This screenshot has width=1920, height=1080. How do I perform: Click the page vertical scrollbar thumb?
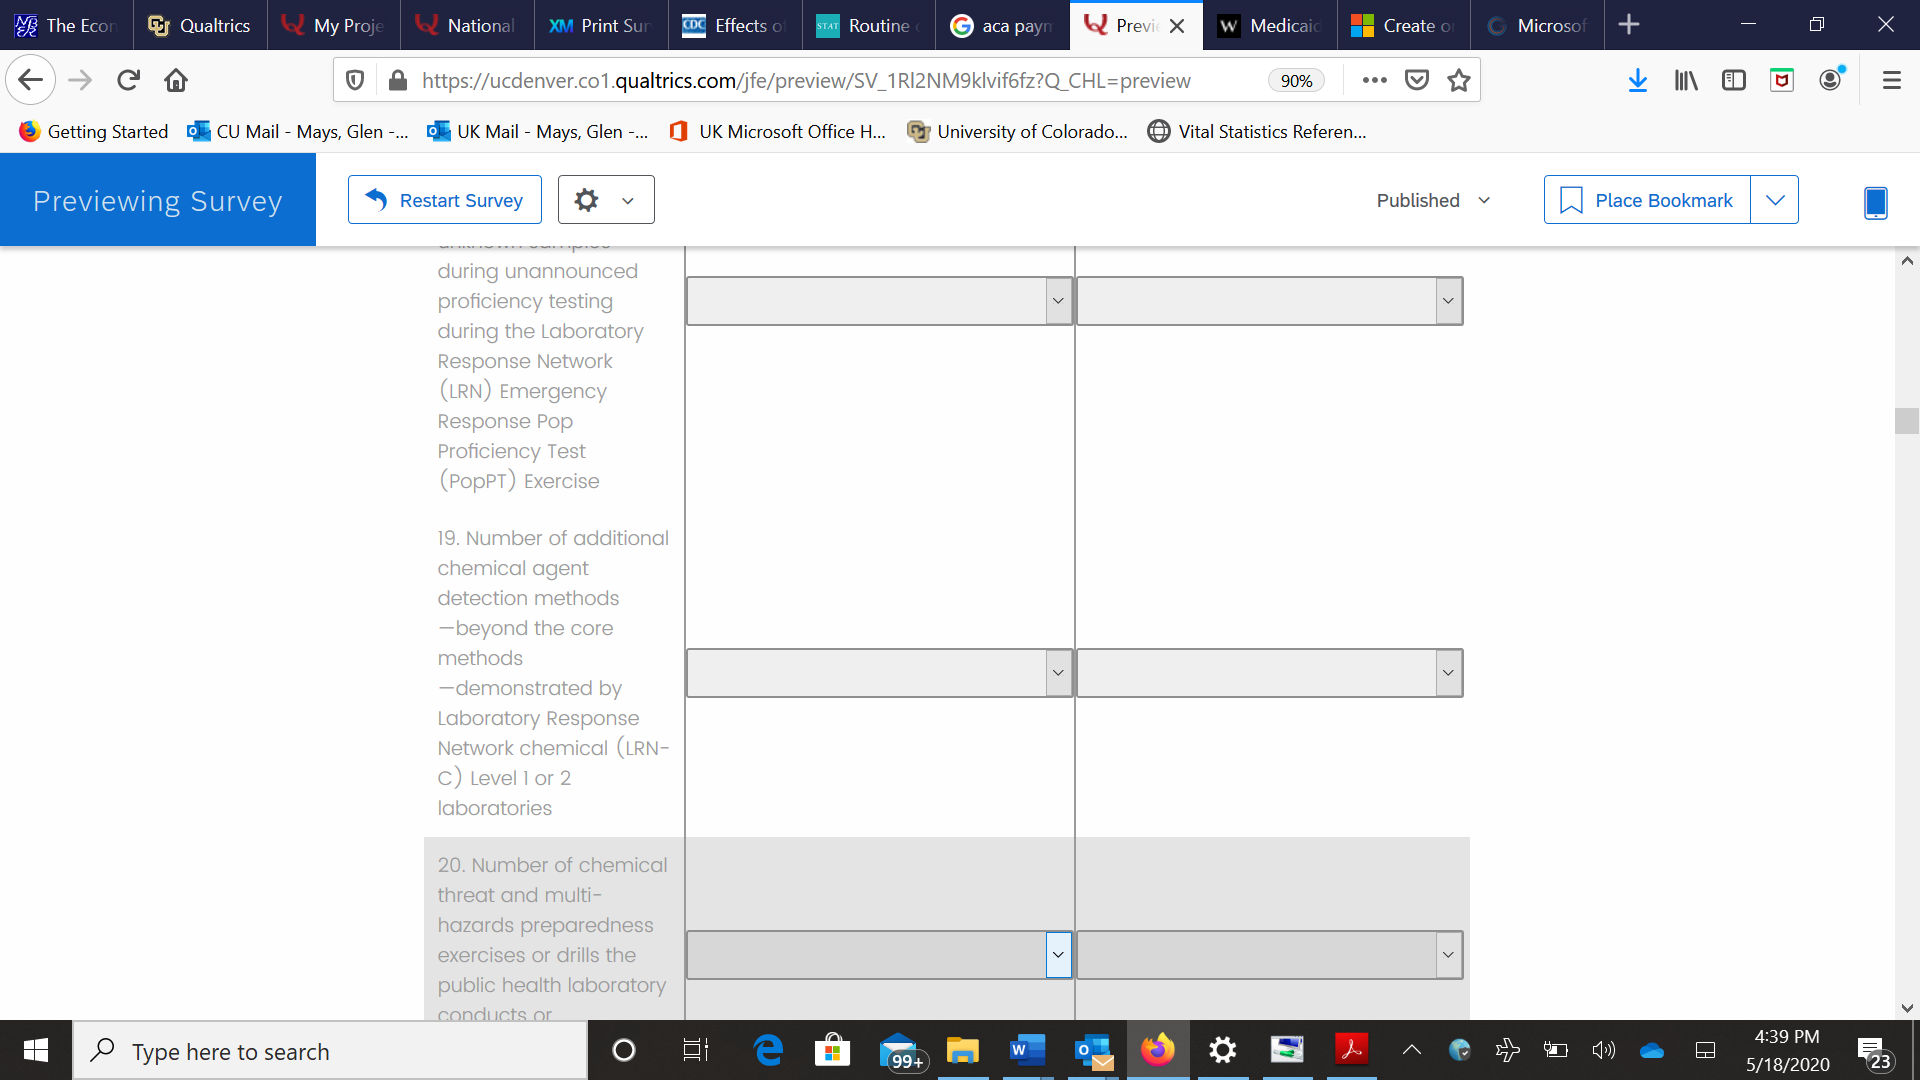pos(1906,420)
